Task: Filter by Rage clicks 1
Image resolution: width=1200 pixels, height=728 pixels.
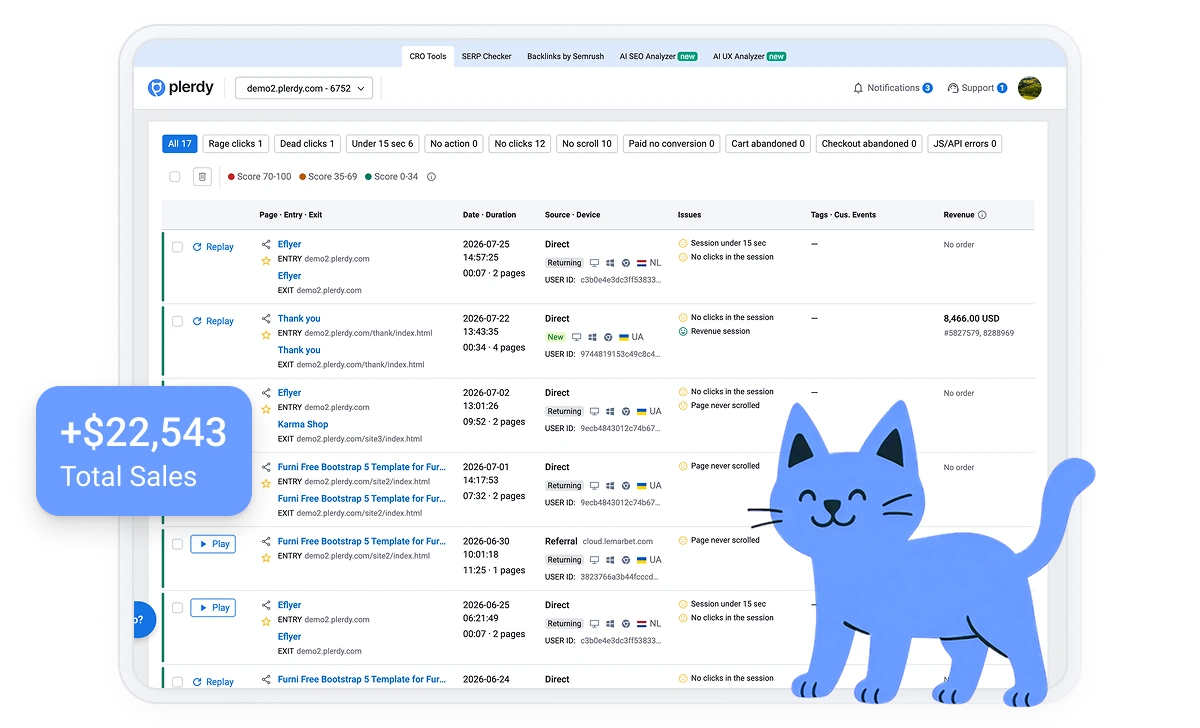Action: point(235,144)
